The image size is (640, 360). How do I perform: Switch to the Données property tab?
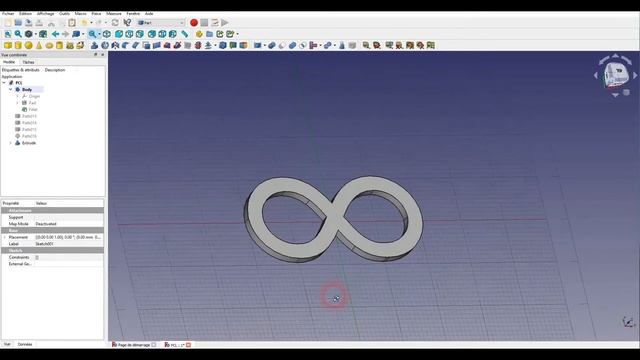pyautogui.click(x=25, y=344)
